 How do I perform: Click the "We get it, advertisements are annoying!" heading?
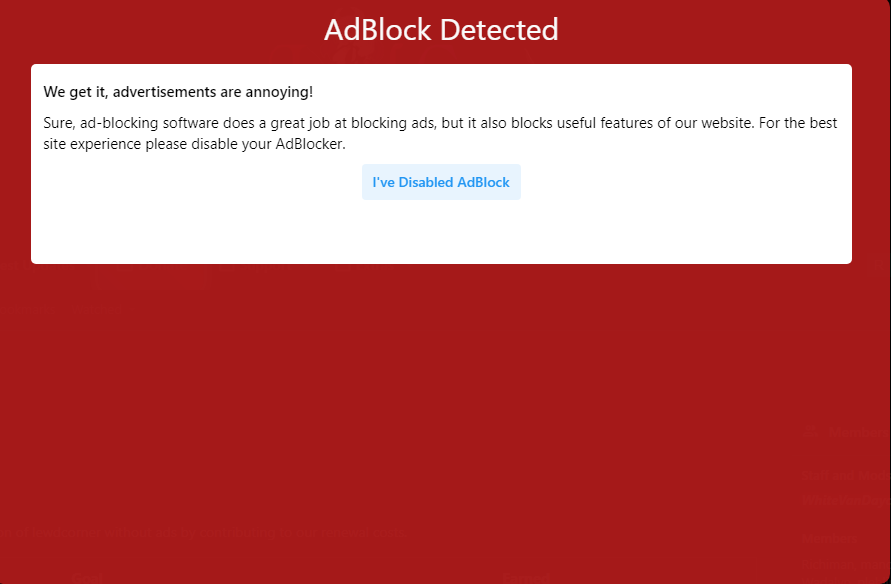178,91
